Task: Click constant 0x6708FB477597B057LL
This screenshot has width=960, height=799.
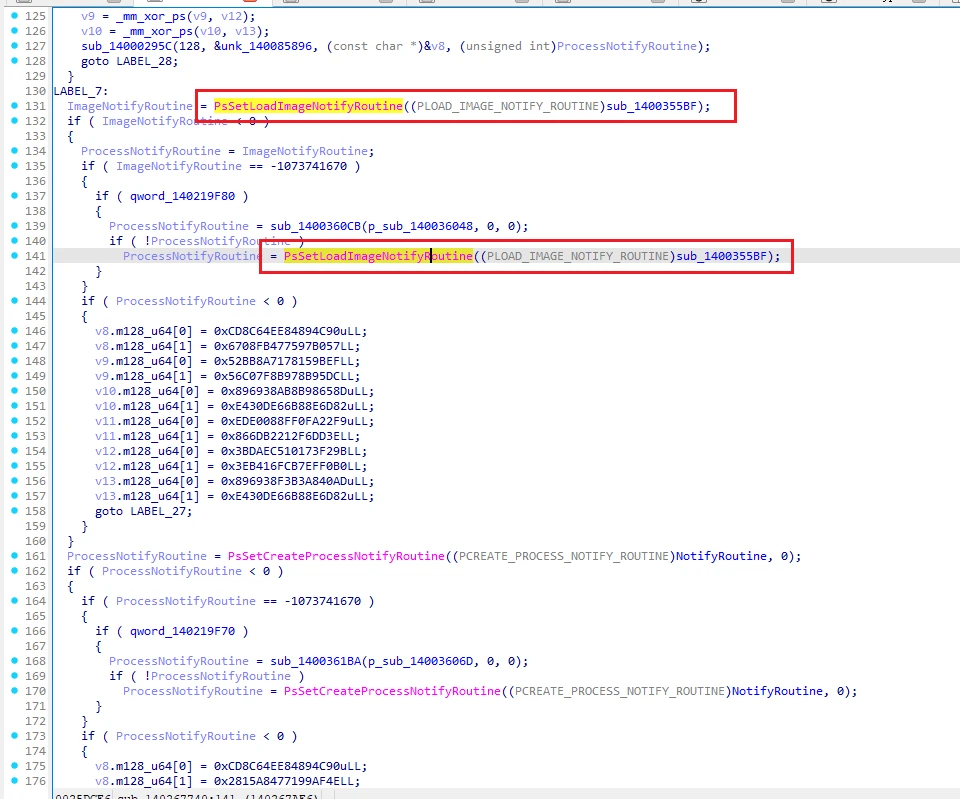Action: point(287,346)
